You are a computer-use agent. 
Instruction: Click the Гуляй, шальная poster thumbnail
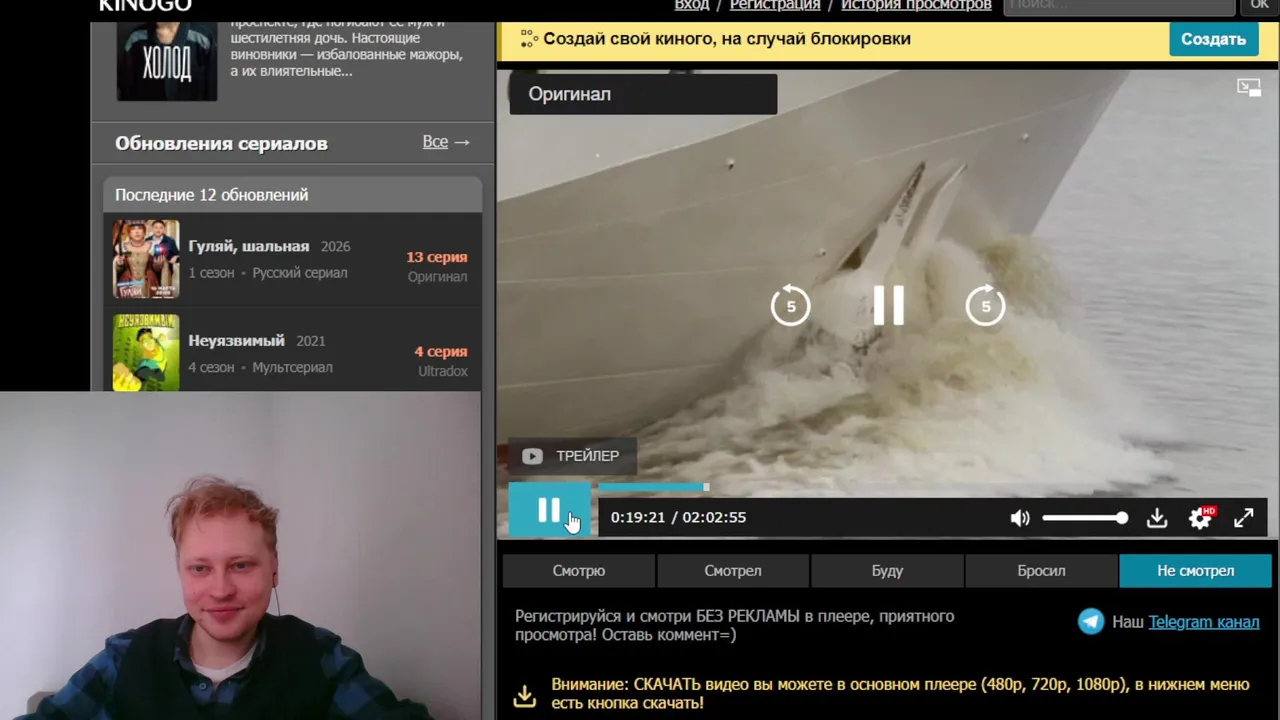click(146, 259)
